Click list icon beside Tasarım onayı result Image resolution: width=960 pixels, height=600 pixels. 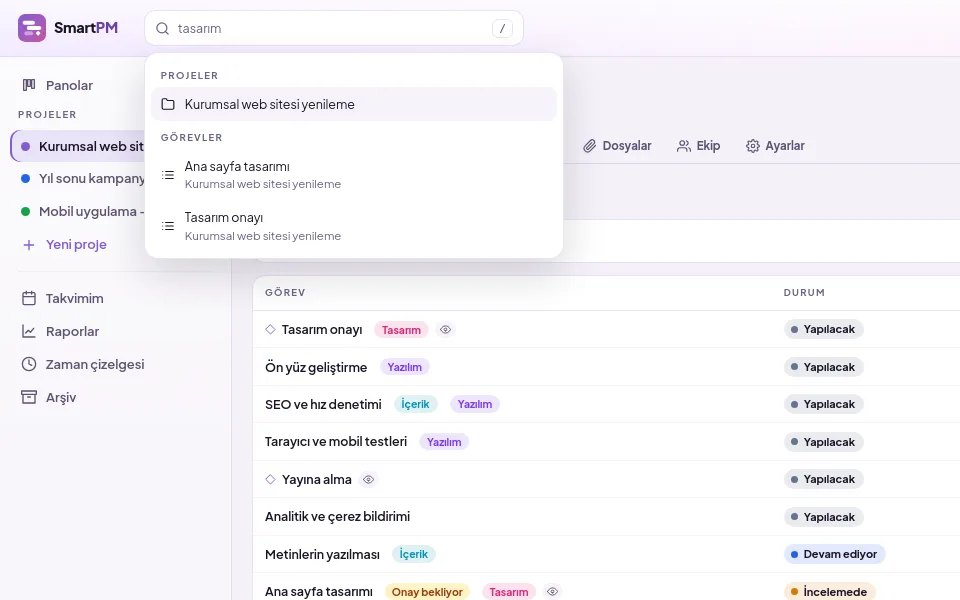(168, 226)
